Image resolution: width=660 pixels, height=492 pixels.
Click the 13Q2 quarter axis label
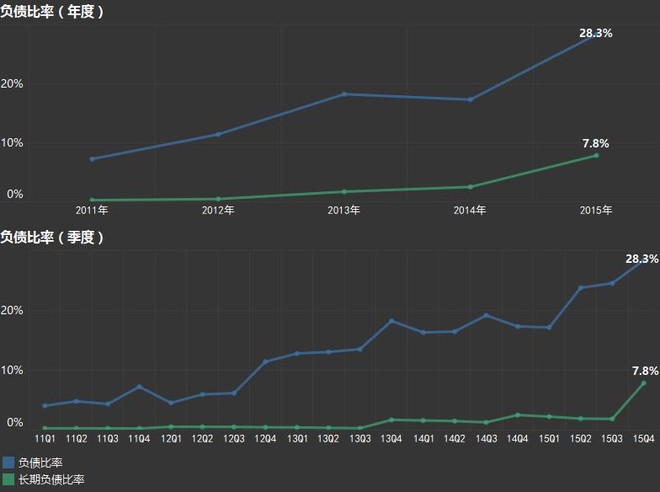click(x=328, y=439)
